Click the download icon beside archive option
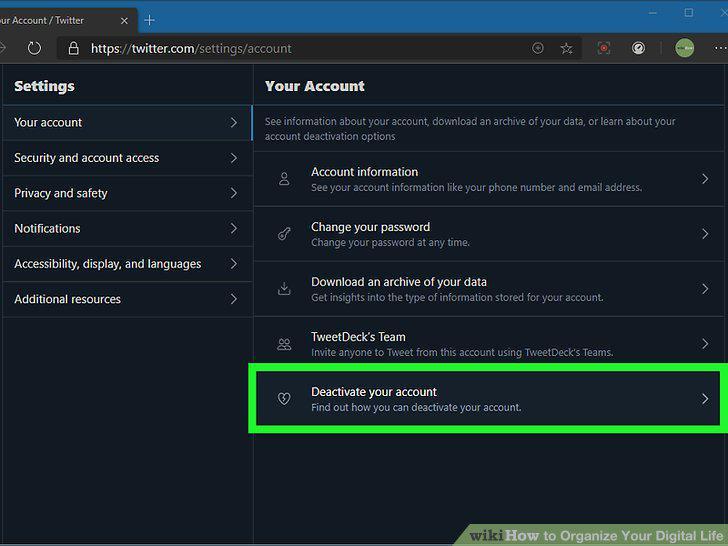Image resolution: width=728 pixels, height=546 pixels. [284, 288]
